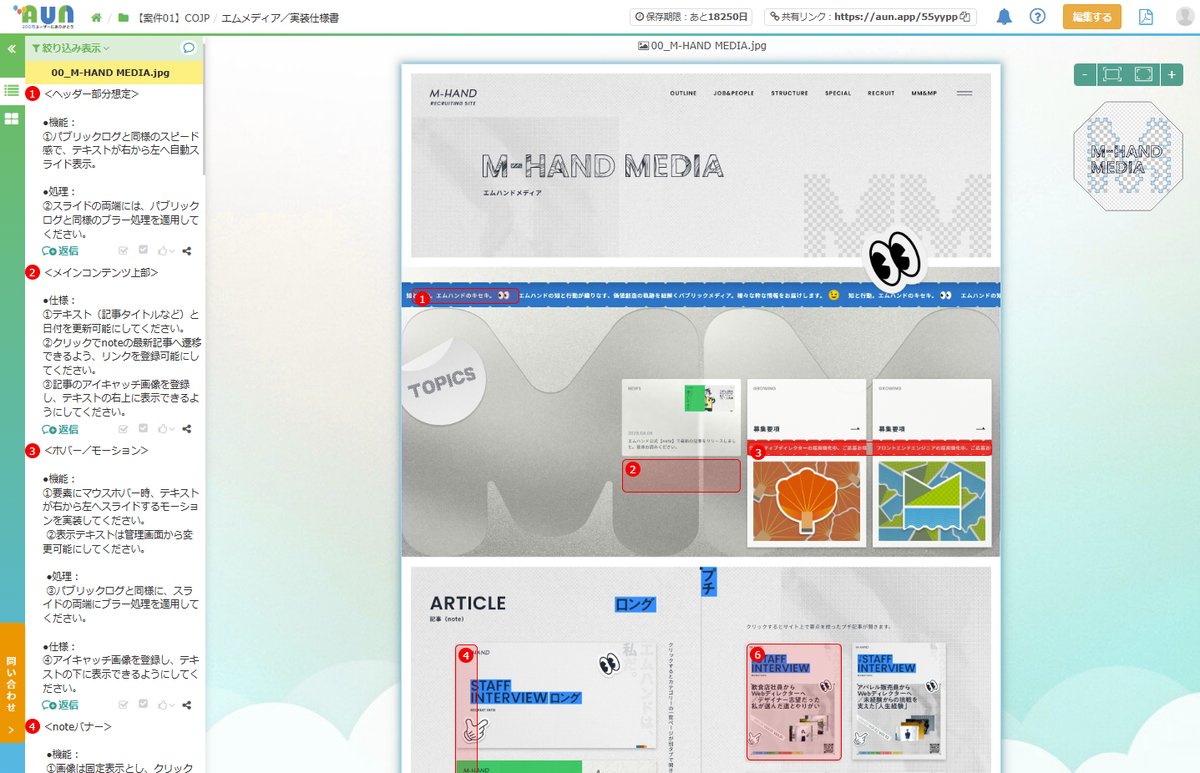This screenshot has width=1200, height=773.
Task: Open the エムメディア／実装仕様書 breadcrumb
Action: [x=279, y=18]
